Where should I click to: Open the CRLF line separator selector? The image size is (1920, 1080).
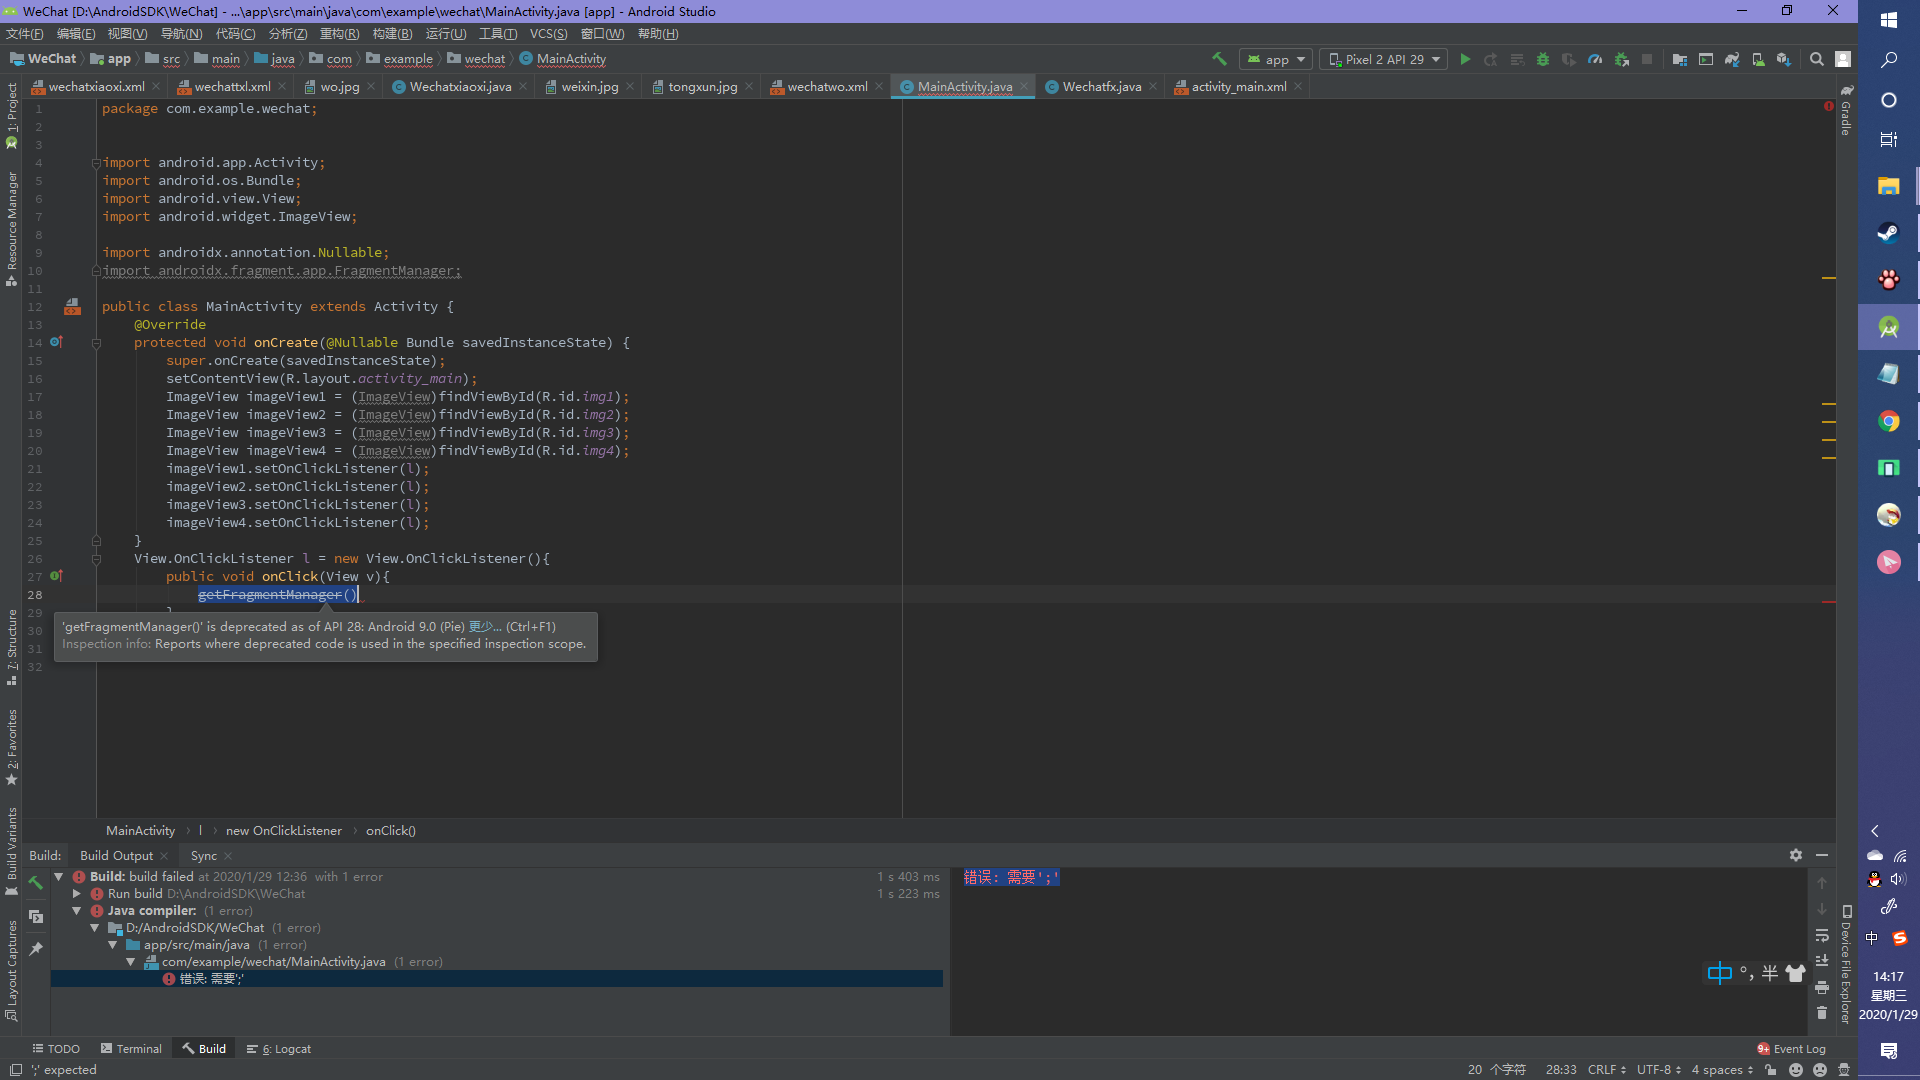(1607, 1069)
